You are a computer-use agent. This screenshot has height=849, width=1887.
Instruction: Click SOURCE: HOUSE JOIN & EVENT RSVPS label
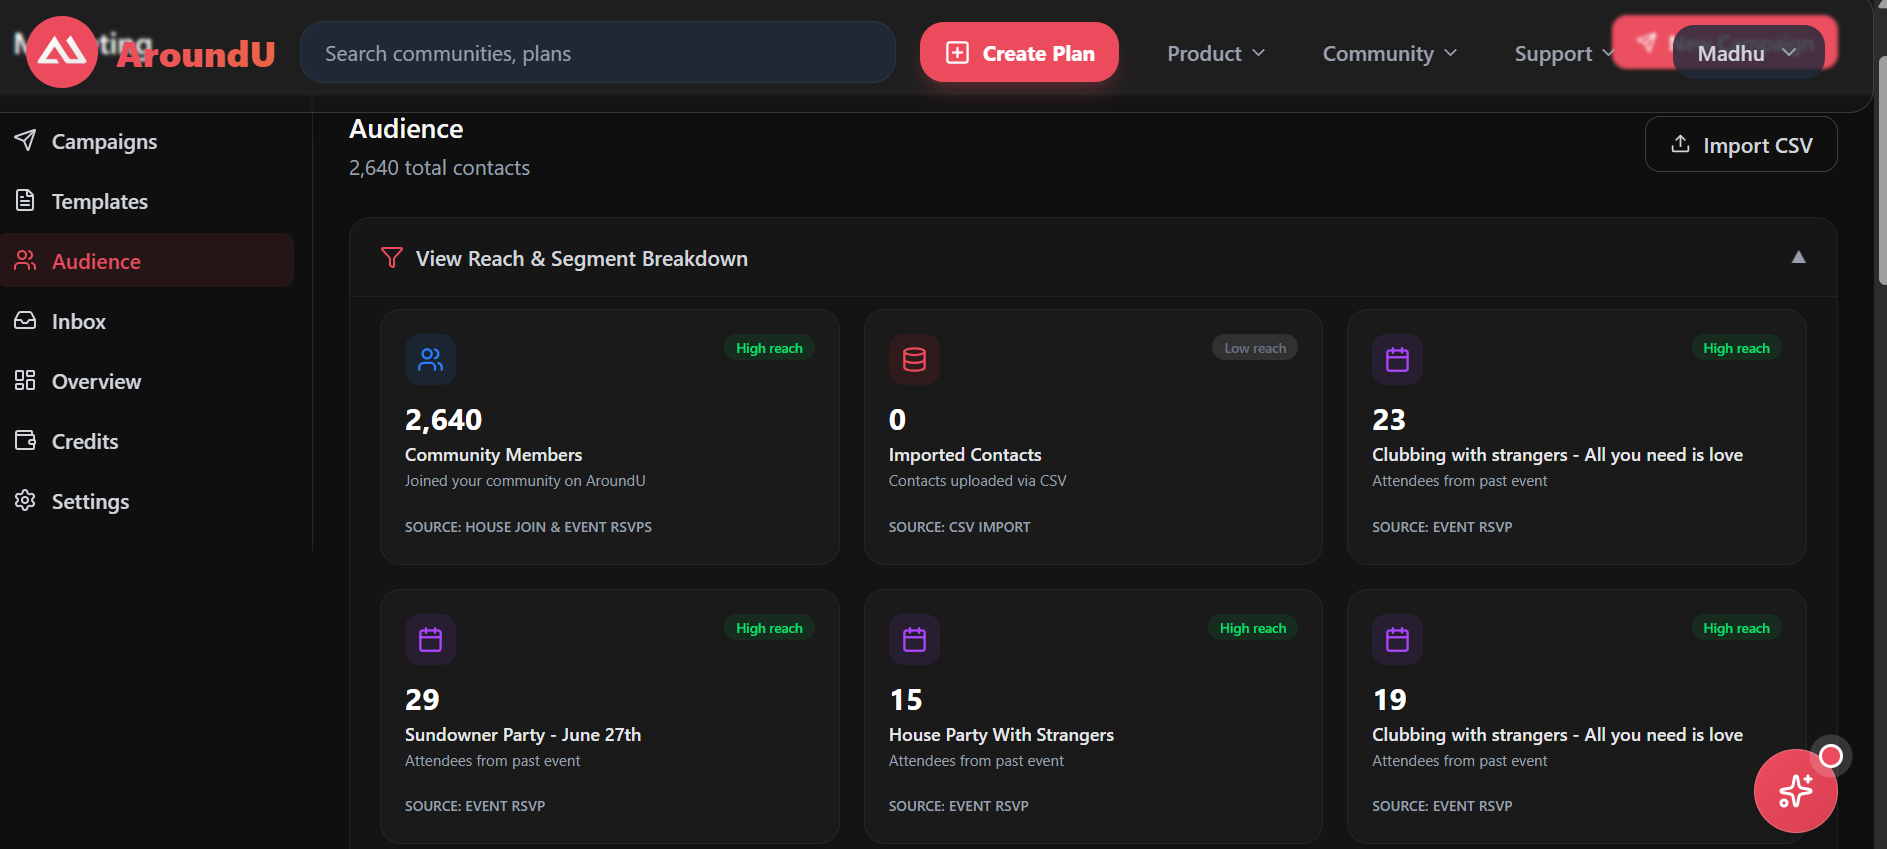pyautogui.click(x=528, y=527)
